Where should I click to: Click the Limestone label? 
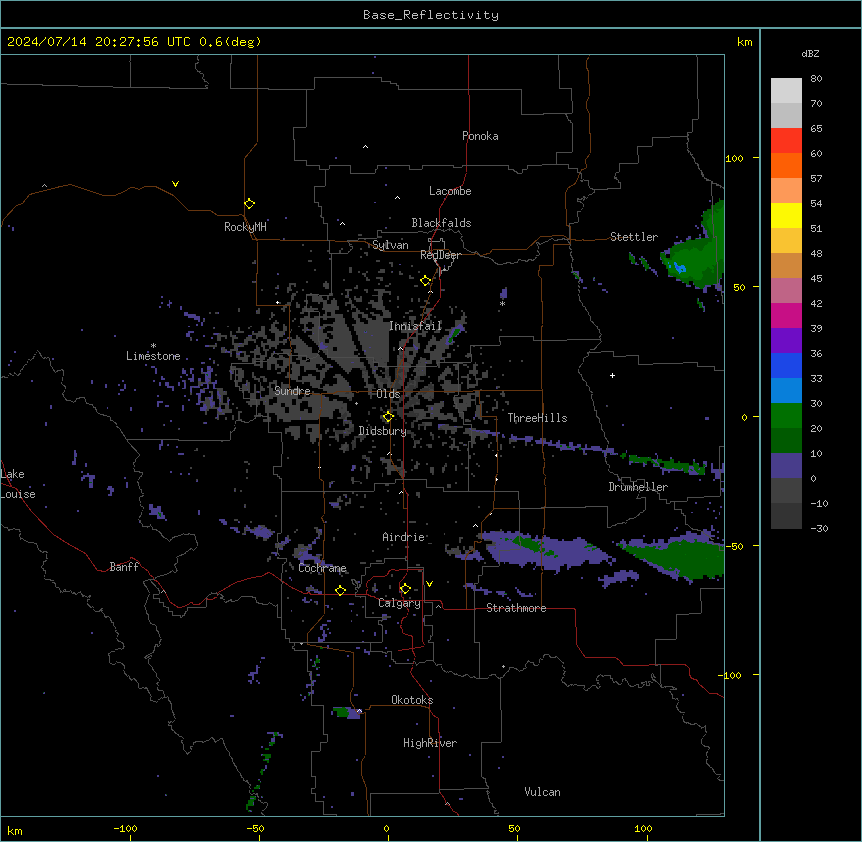coord(153,356)
